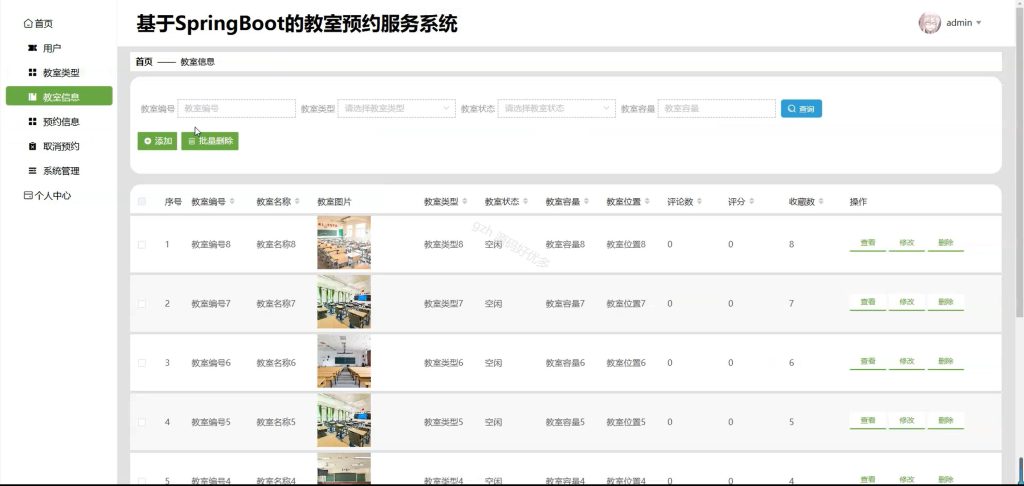Click 删除 for 教室编号5 row

coord(946,421)
